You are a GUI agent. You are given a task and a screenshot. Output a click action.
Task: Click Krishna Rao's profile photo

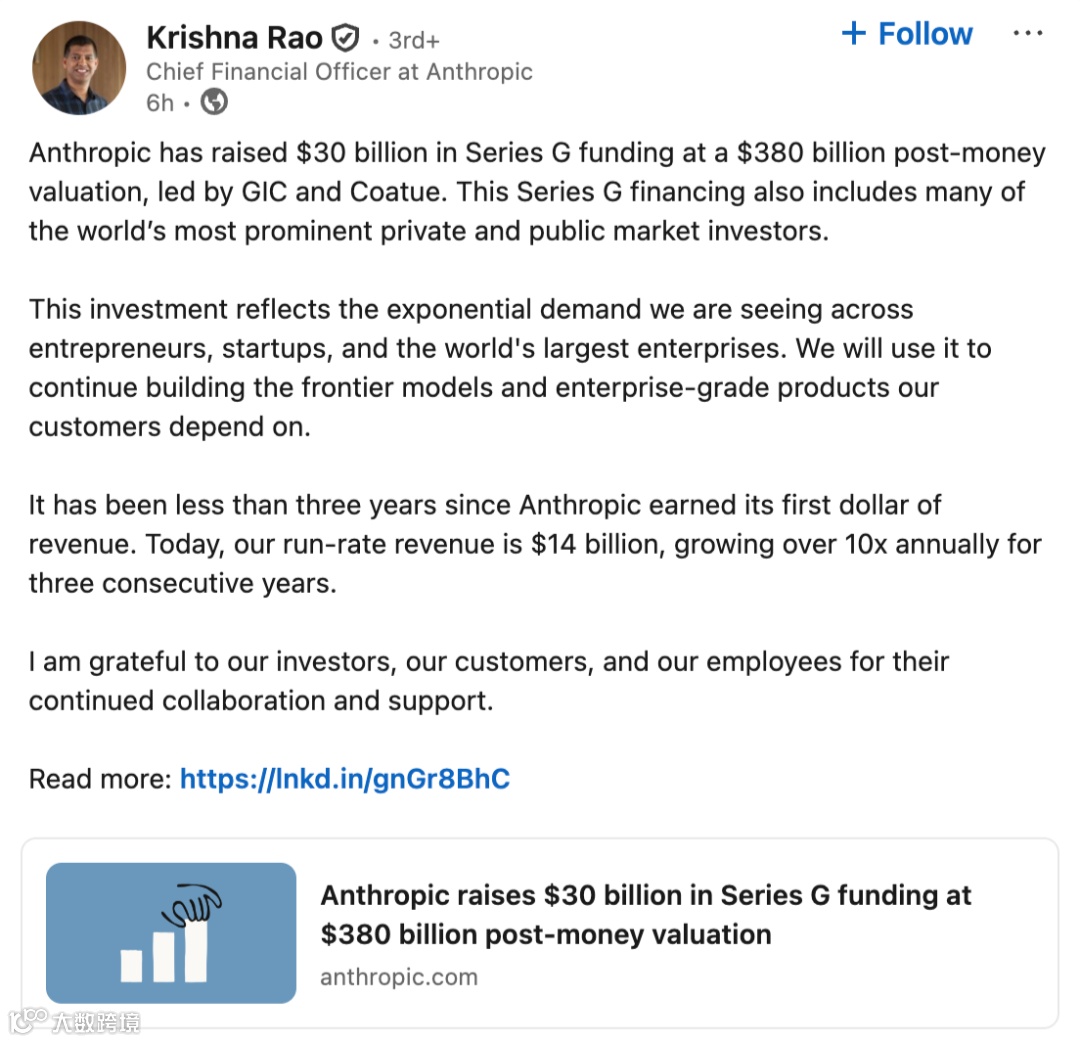pos(79,67)
